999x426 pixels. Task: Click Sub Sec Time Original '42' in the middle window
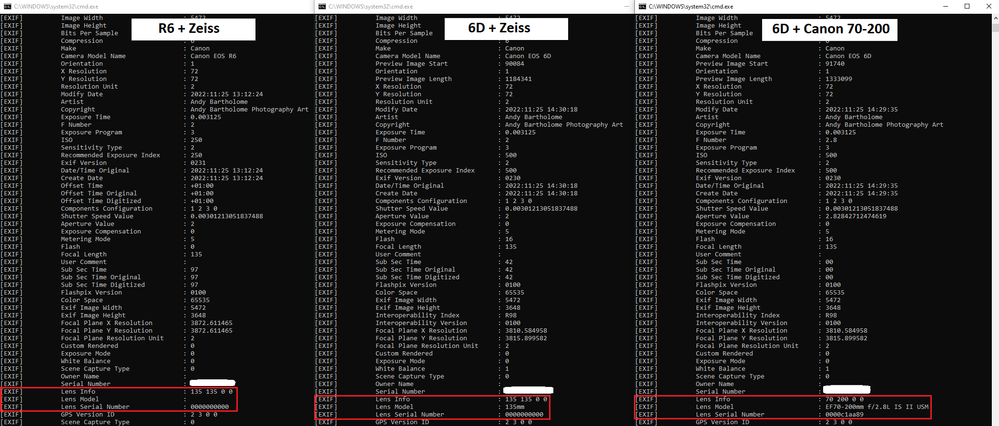tap(509, 269)
